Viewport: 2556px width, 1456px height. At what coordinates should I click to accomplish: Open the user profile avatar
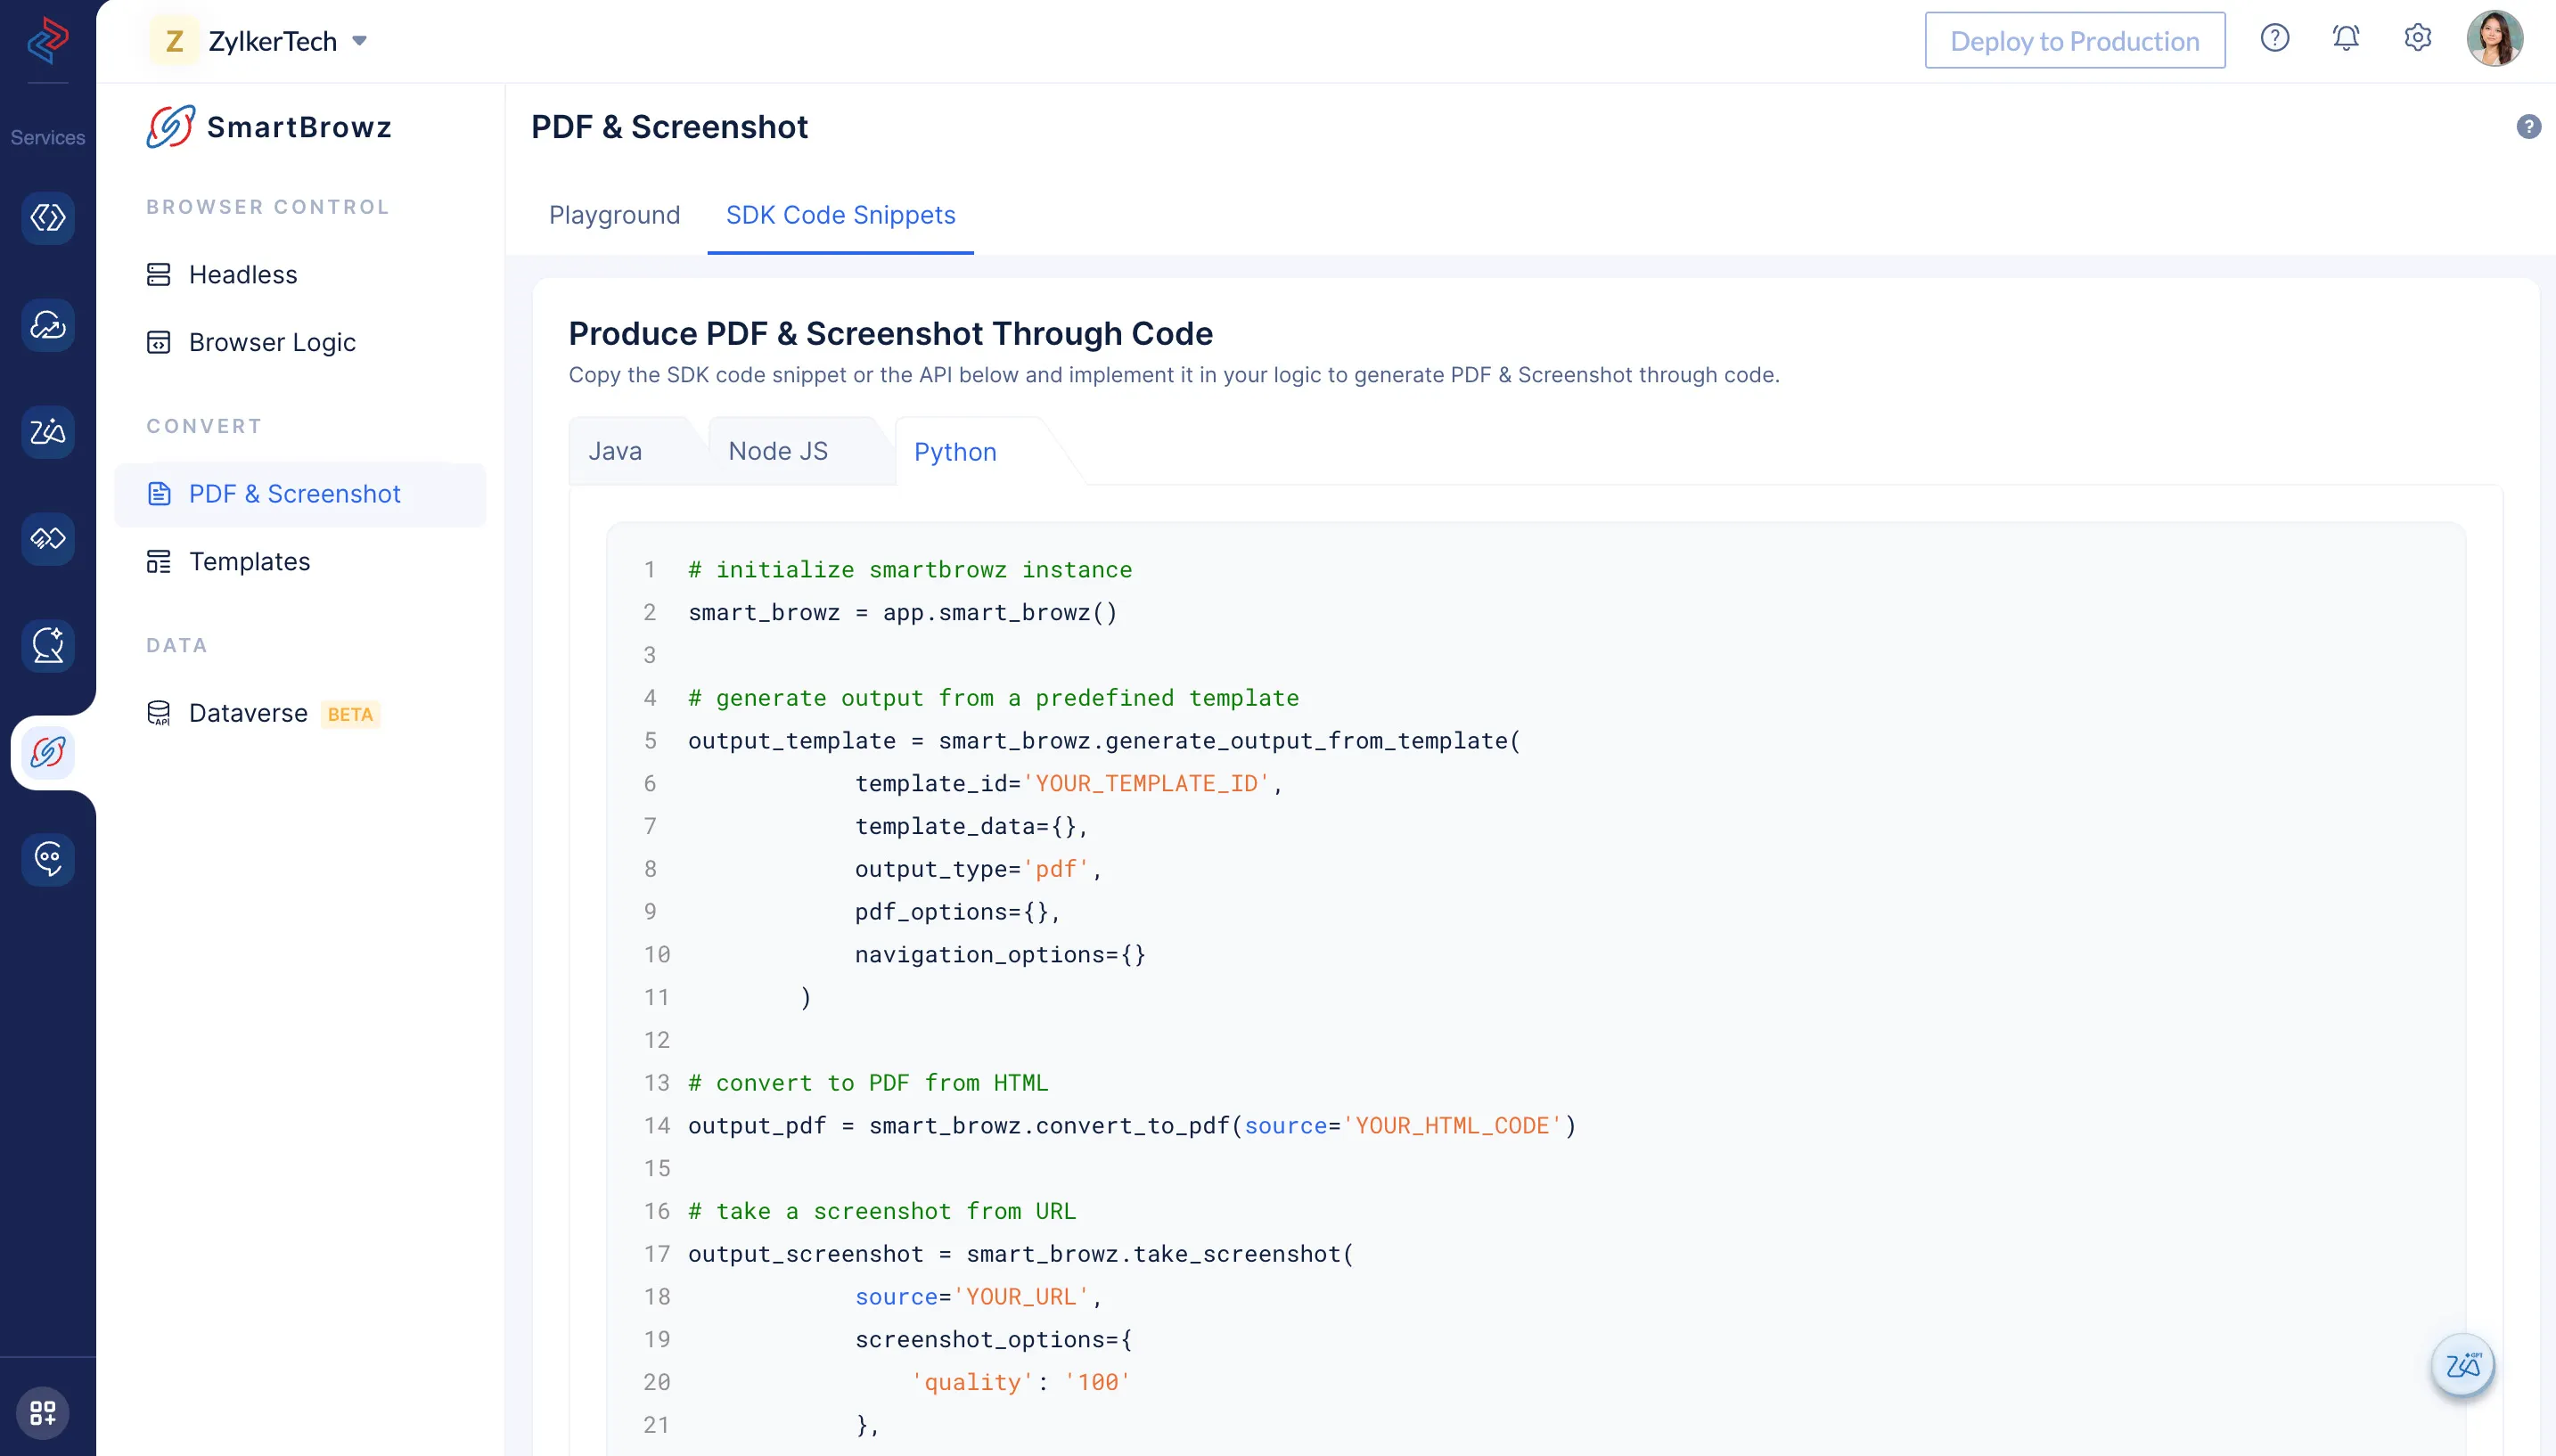coord(2494,39)
